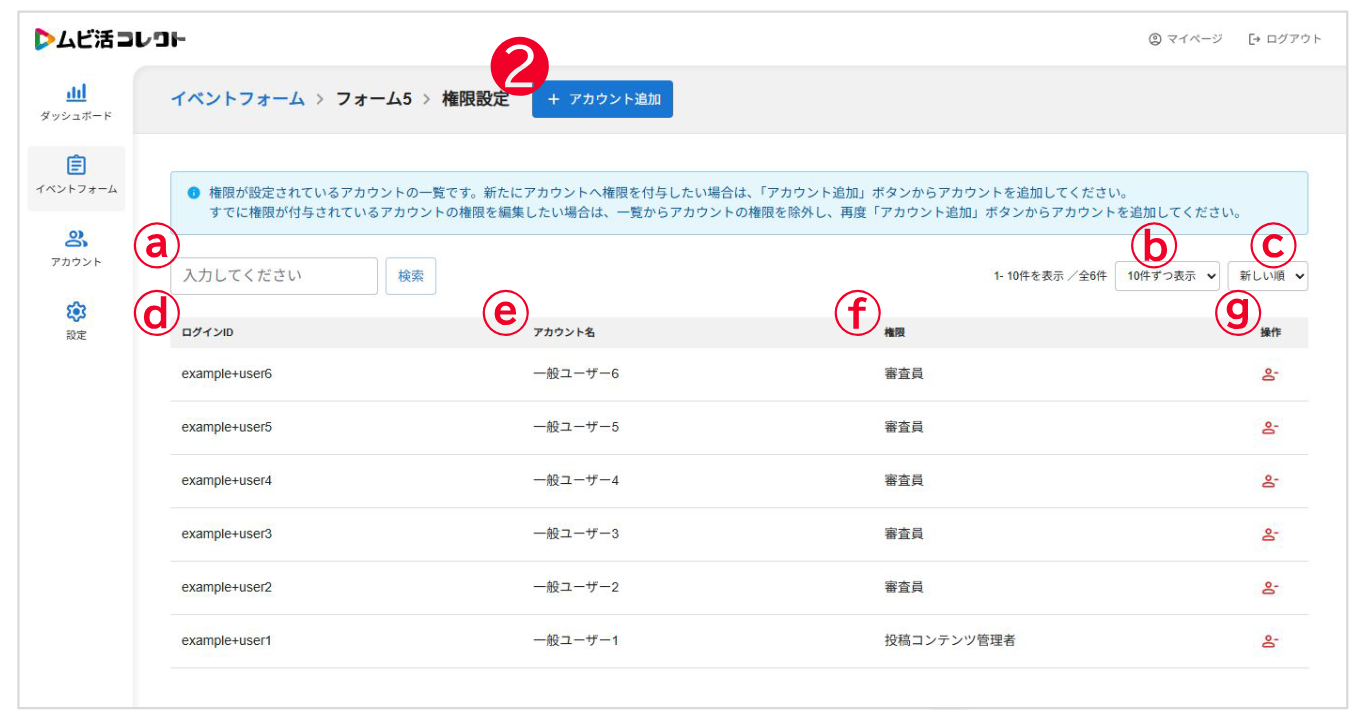Click account name 一般ユーザー4
The image size is (1365, 710).
click(576, 481)
